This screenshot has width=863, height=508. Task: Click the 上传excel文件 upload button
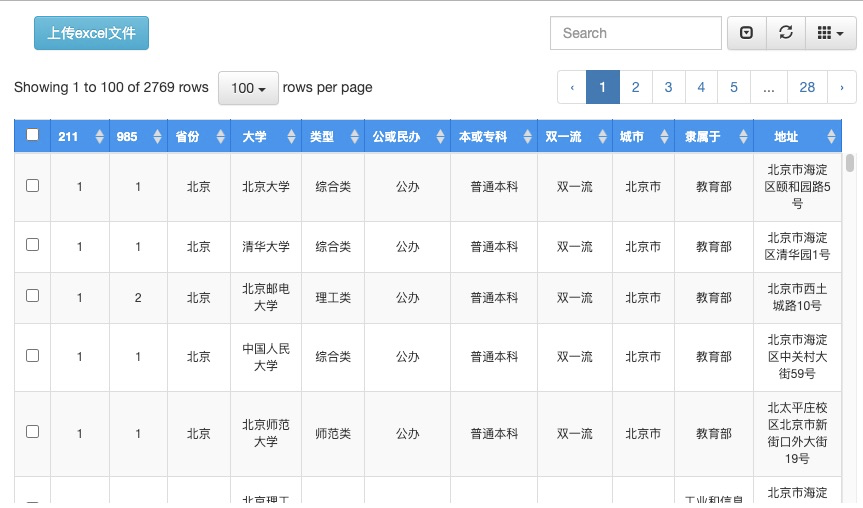click(x=91, y=33)
